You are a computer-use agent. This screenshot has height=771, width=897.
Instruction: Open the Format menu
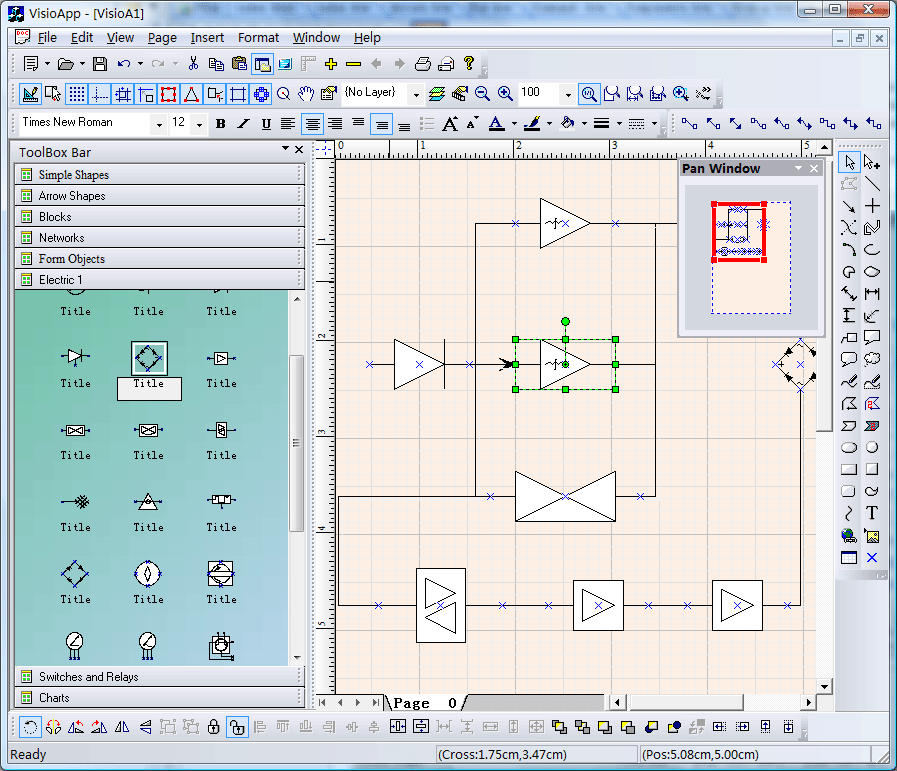click(x=259, y=38)
